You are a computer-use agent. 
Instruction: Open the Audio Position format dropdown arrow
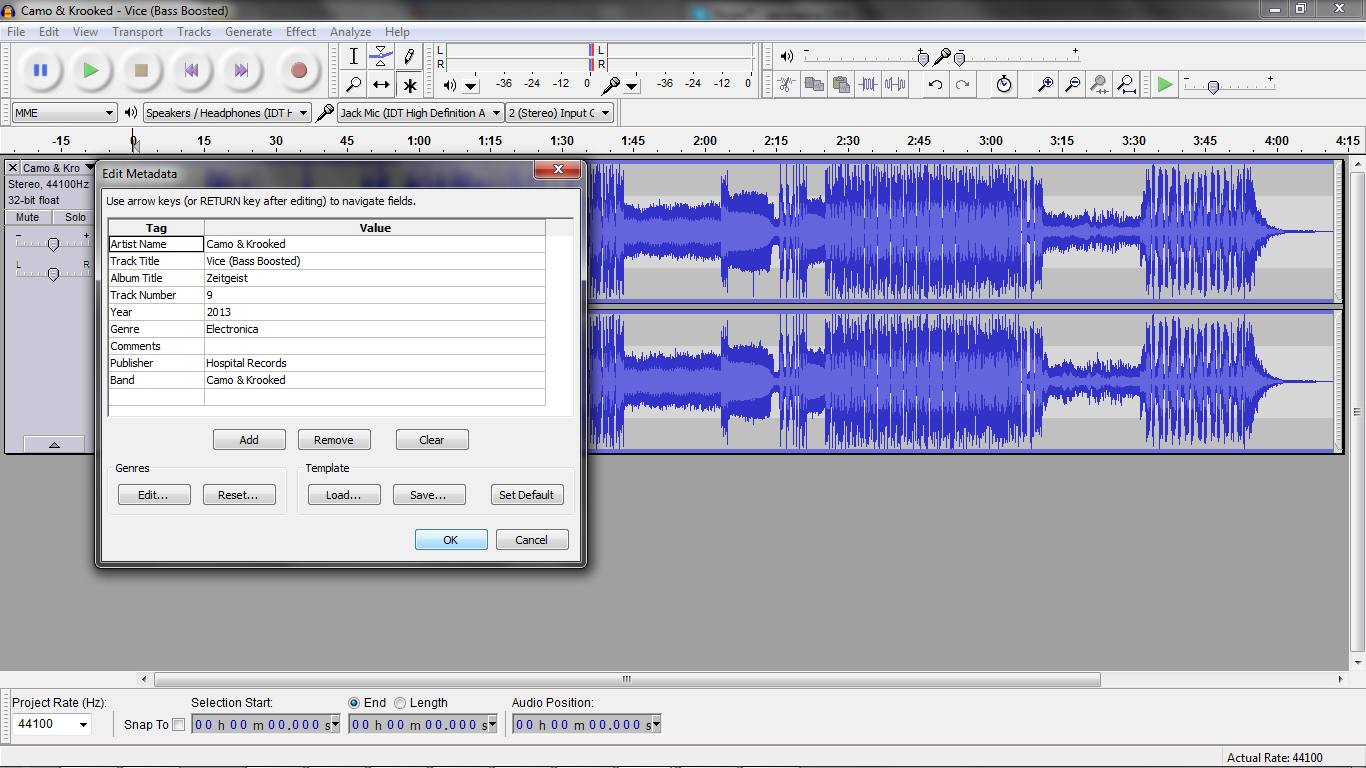[656, 724]
